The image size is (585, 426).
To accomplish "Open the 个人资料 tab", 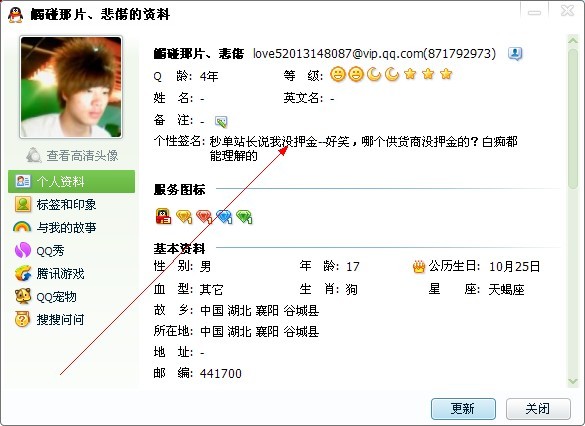I will click(71, 181).
